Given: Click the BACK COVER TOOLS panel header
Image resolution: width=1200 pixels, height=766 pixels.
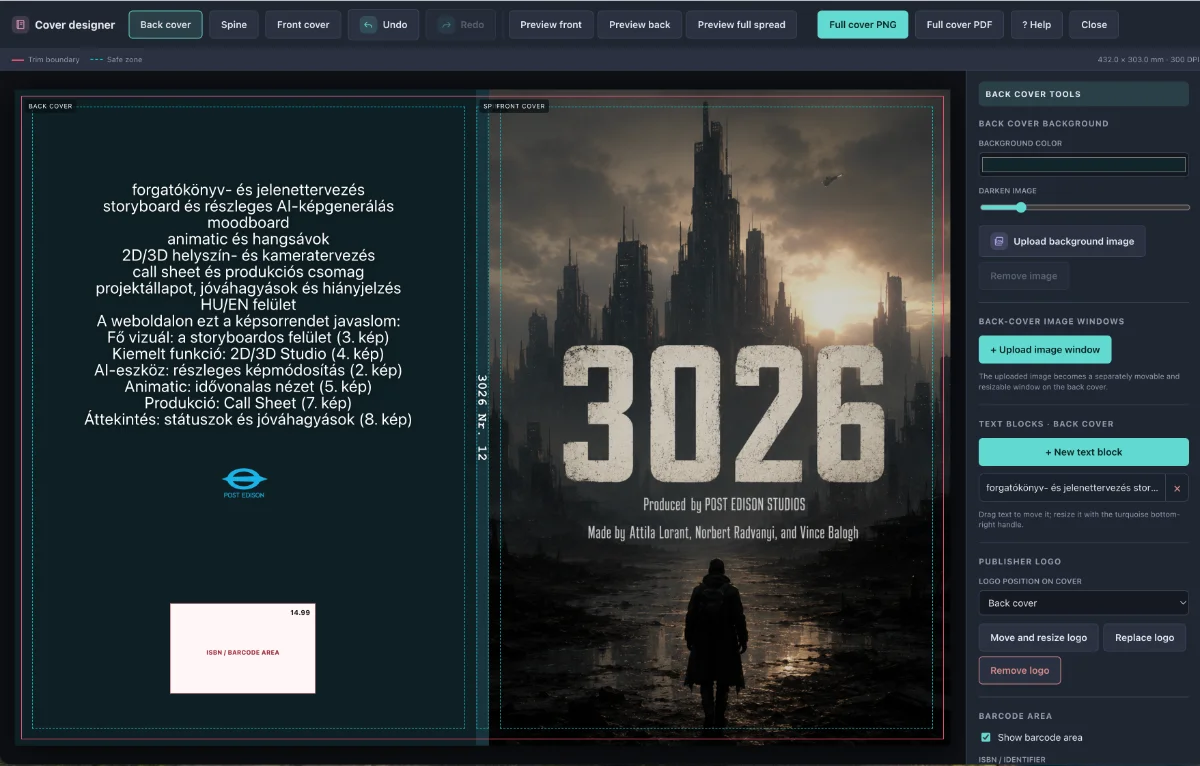Looking at the screenshot, I should [1084, 94].
